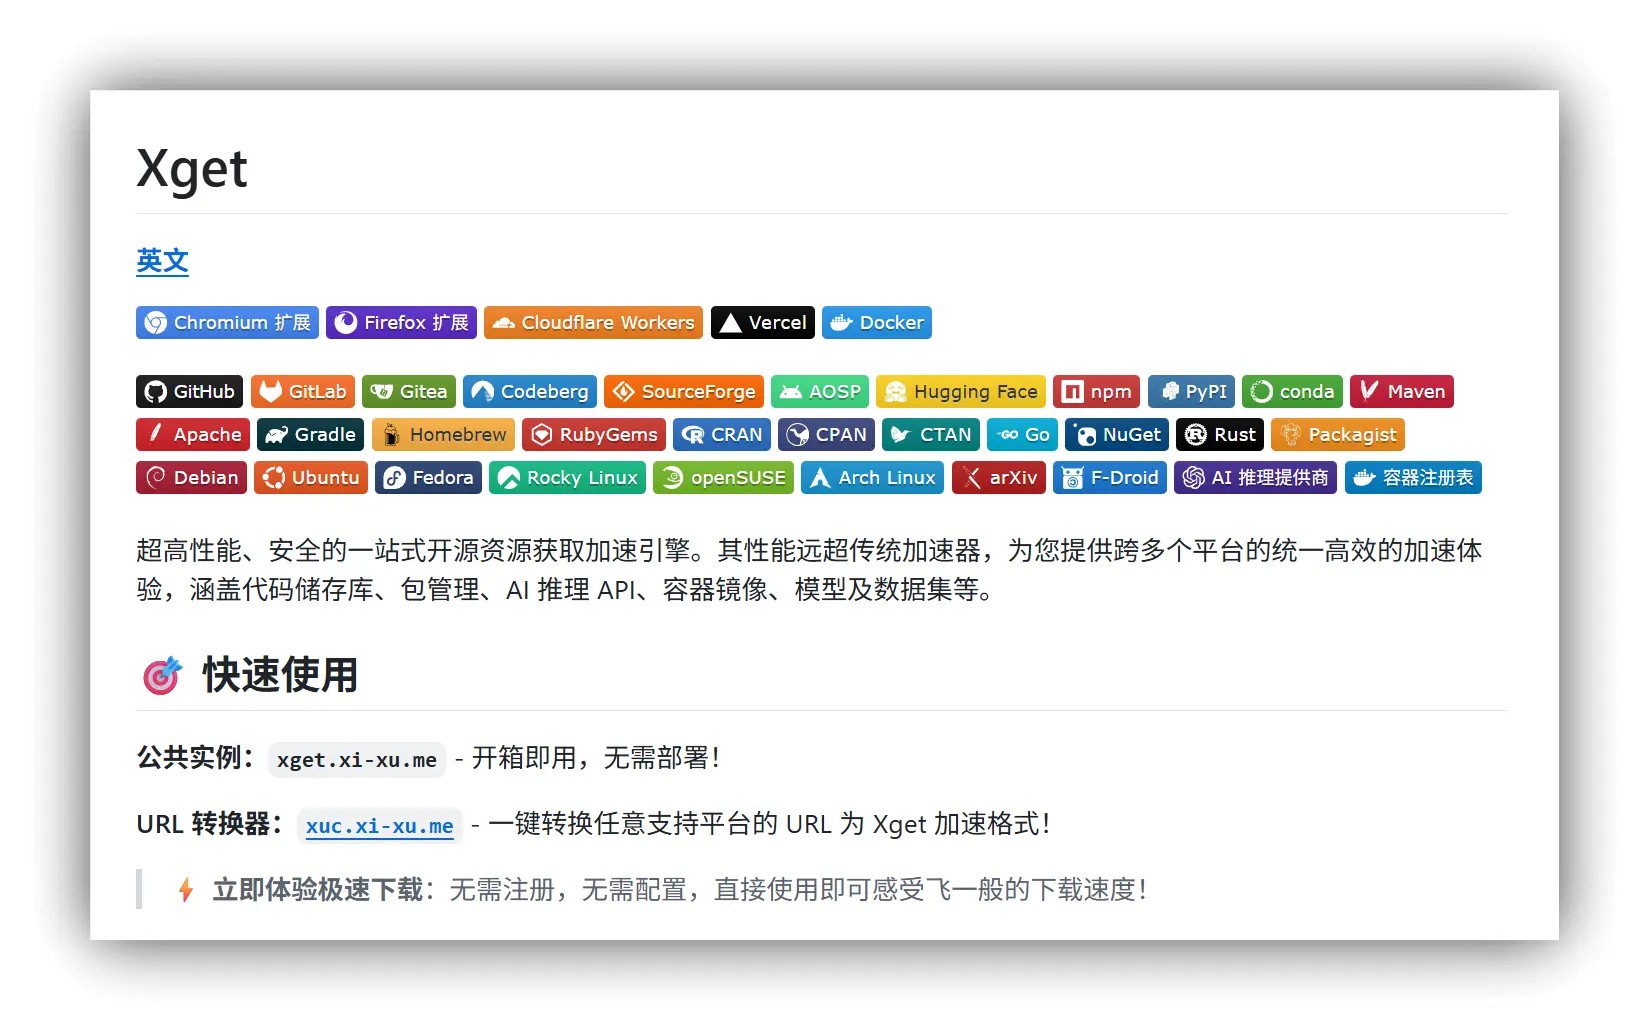Open the 容器注册表 badge
The width and height of the screenshot is (1649, 1030).
click(1413, 478)
